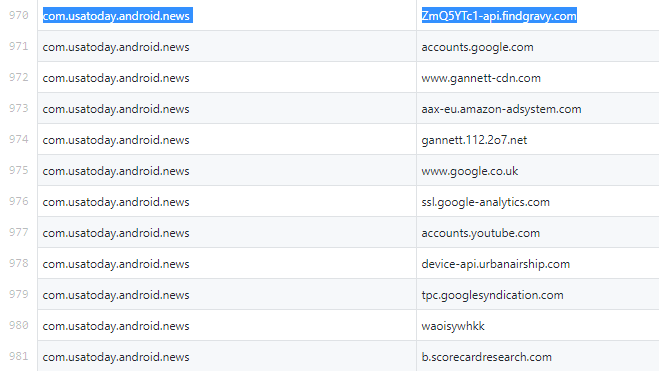Select line number 978
The image size is (659, 371).
point(18,263)
